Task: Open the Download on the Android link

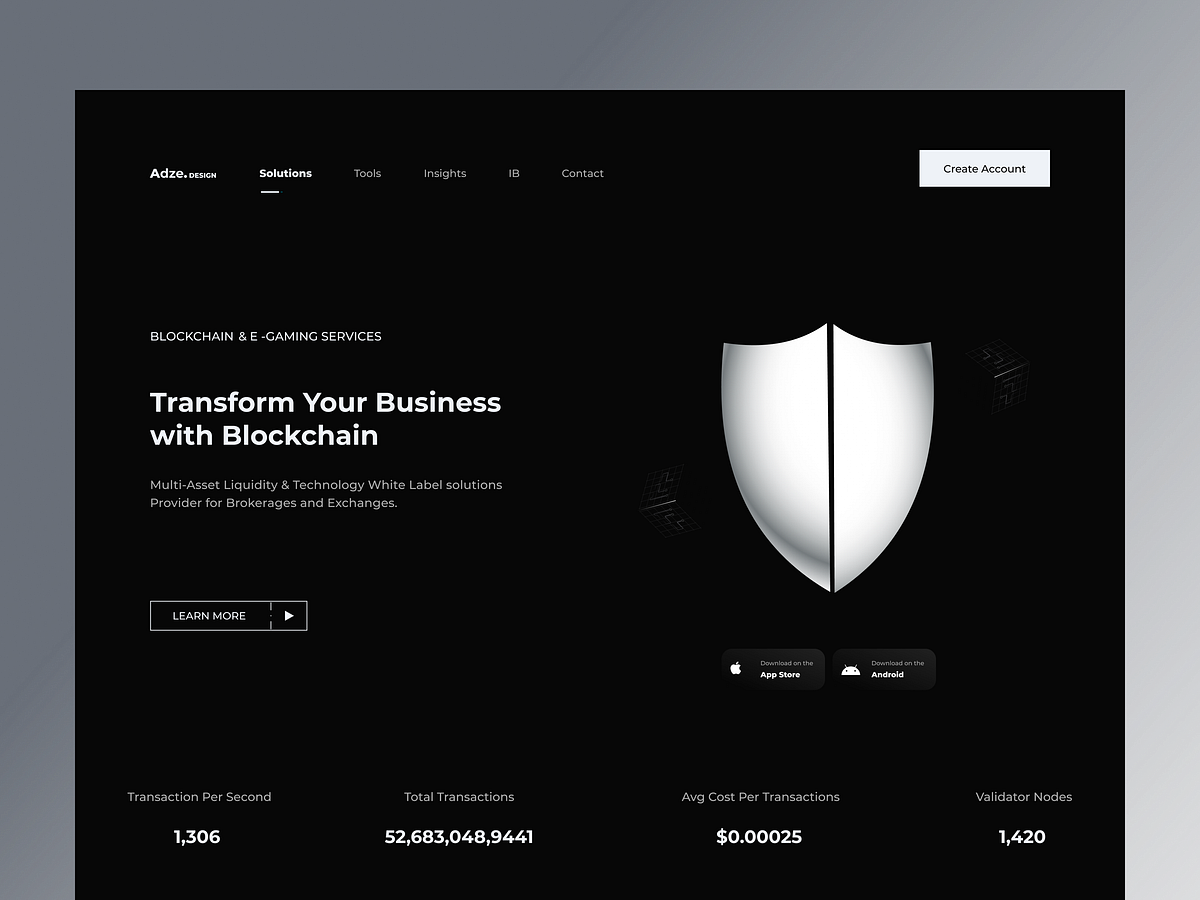Action: coord(884,668)
